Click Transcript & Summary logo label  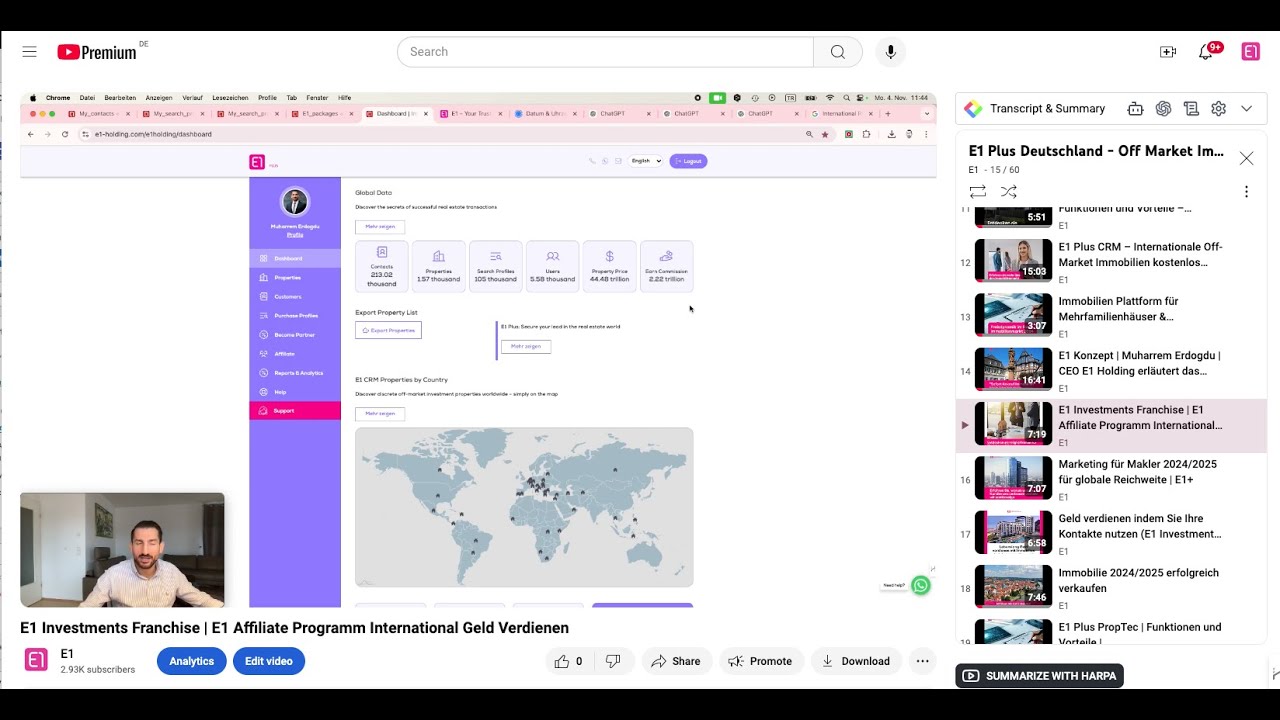(1035, 109)
